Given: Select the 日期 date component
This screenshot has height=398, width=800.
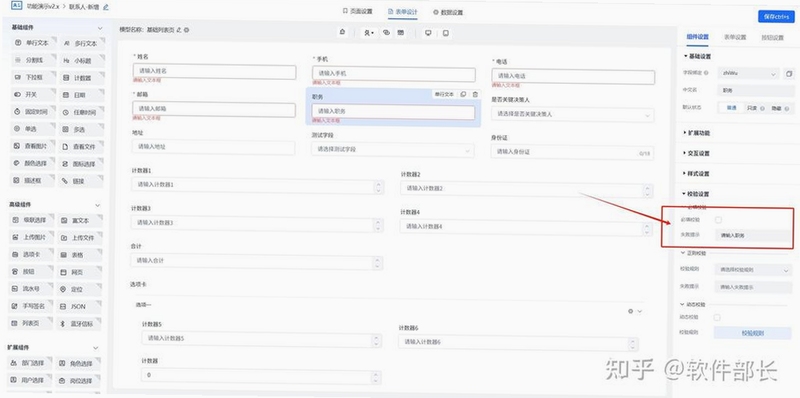Looking at the screenshot, I should [x=82, y=95].
